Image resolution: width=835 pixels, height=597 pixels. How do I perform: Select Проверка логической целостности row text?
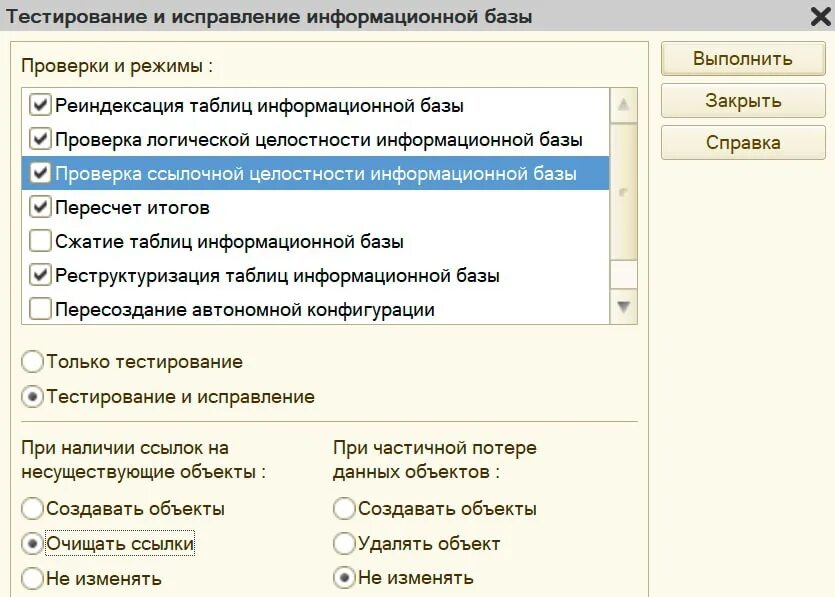tap(319, 140)
